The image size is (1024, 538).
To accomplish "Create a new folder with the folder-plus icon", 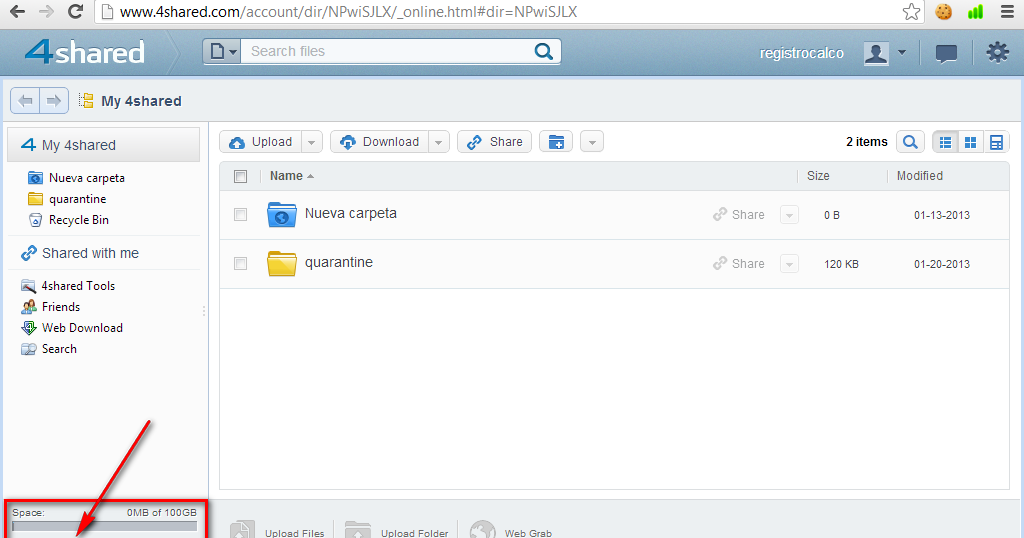I will (556, 142).
